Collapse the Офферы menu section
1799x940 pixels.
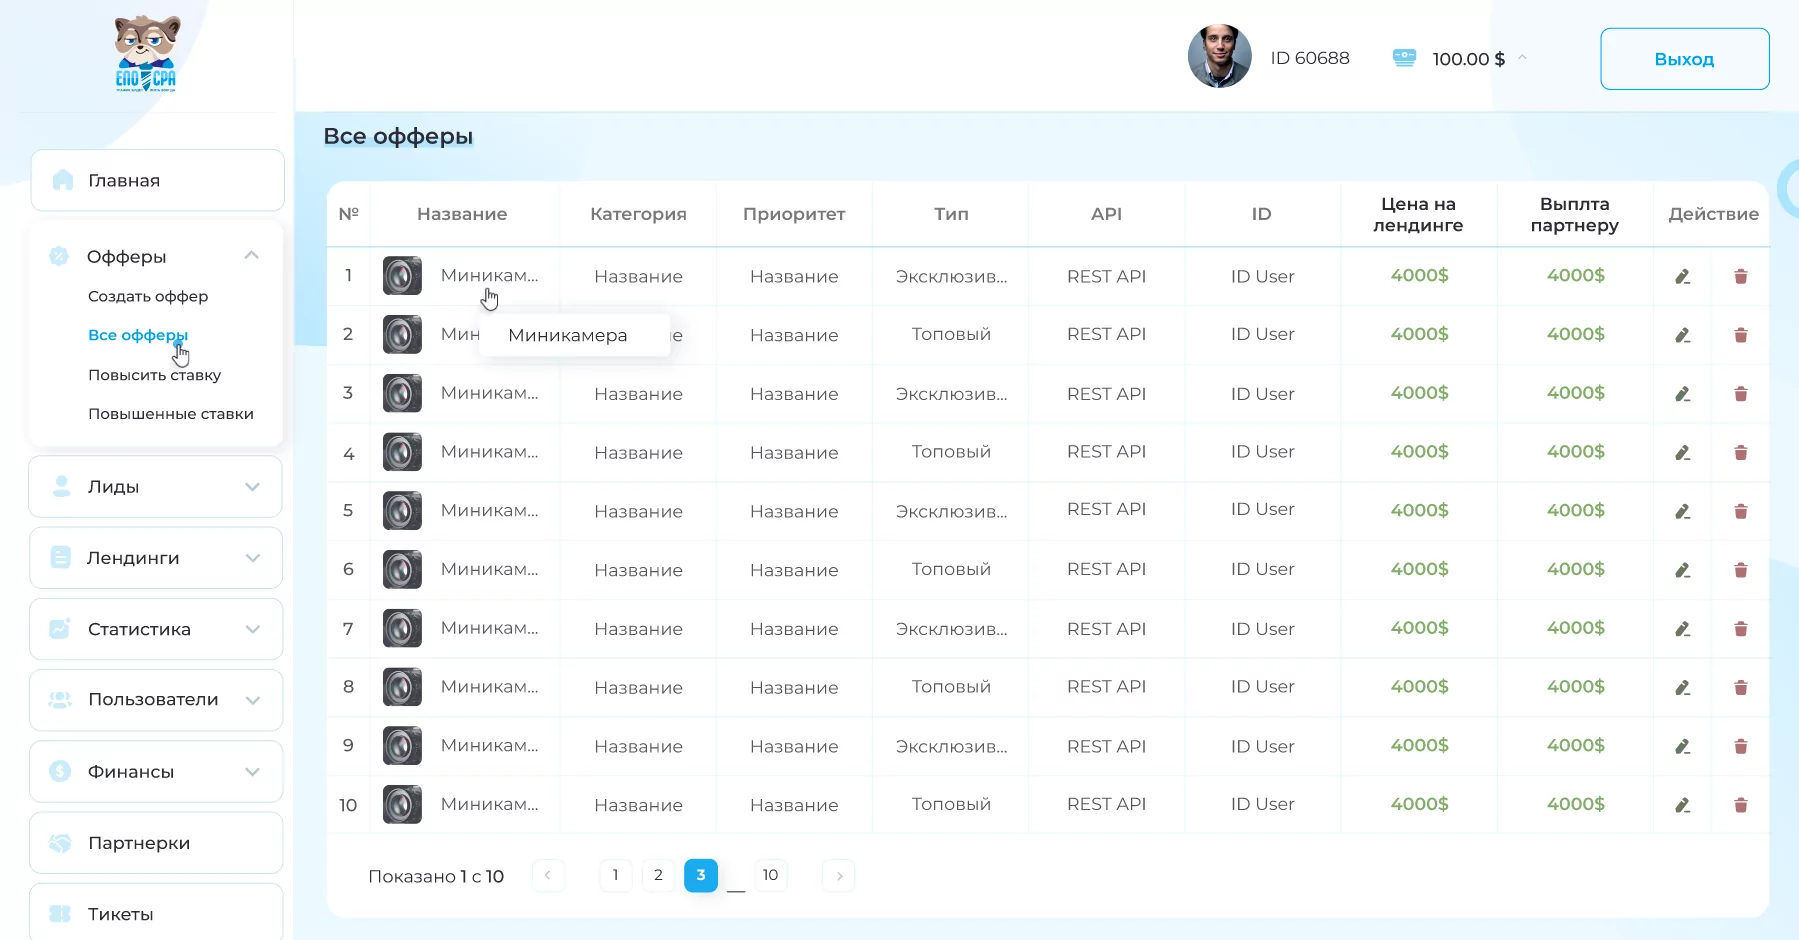point(252,256)
